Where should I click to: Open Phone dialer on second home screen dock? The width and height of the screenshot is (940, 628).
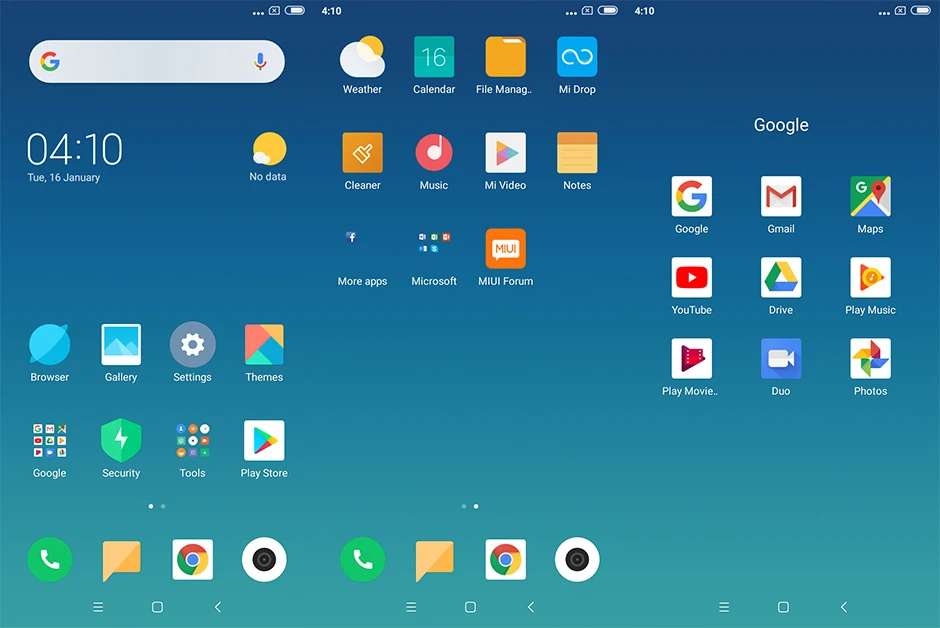tap(362, 559)
